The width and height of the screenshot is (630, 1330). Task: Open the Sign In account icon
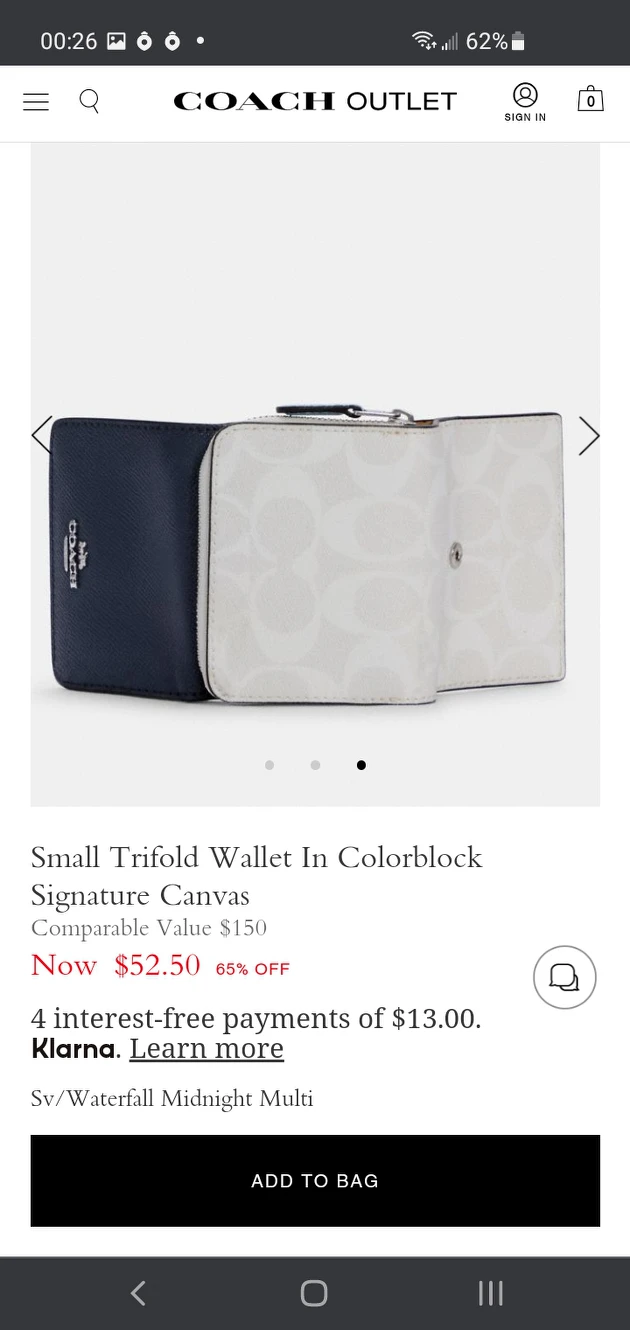point(525,102)
